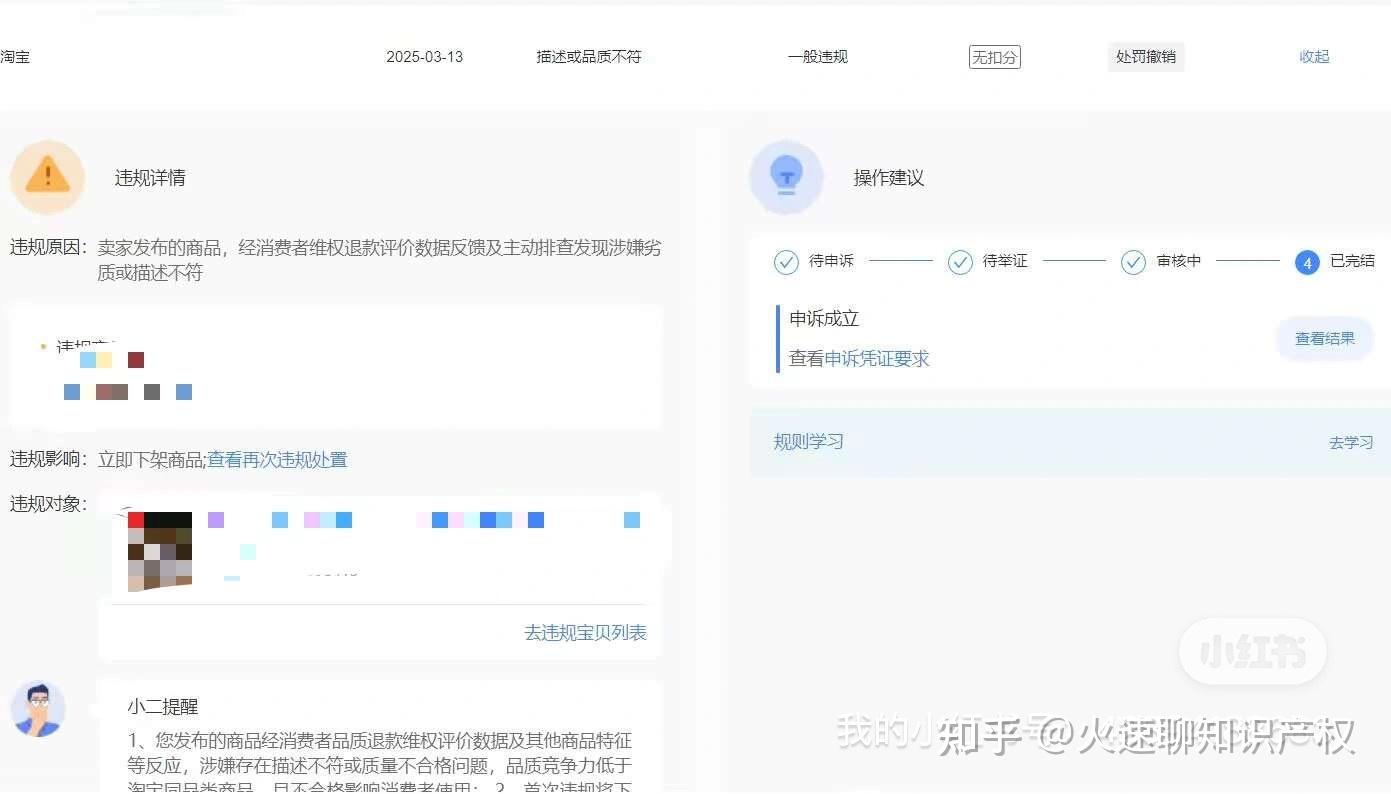Click the 操作建议 heading
Screen dimensions: 1391x794
pyautogui.click(x=889, y=178)
